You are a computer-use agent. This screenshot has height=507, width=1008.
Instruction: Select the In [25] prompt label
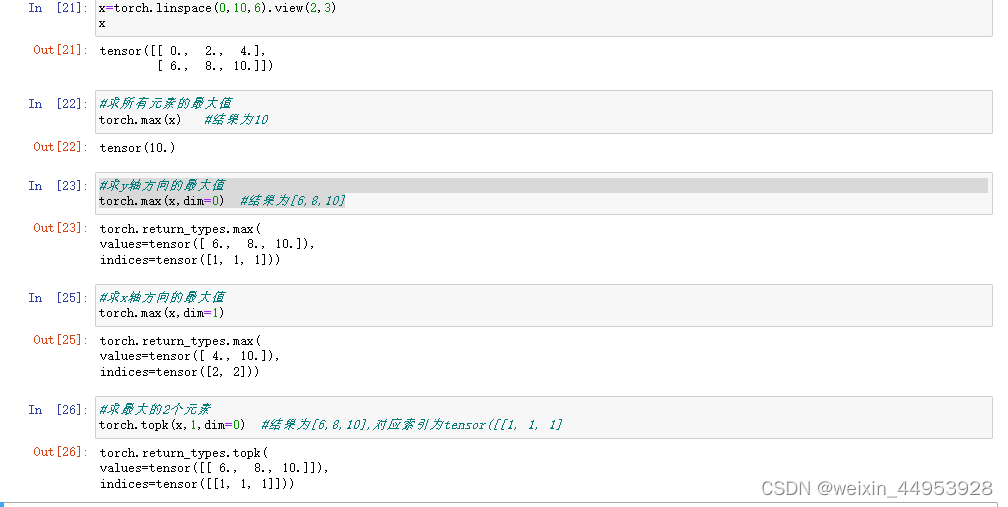(58, 298)
